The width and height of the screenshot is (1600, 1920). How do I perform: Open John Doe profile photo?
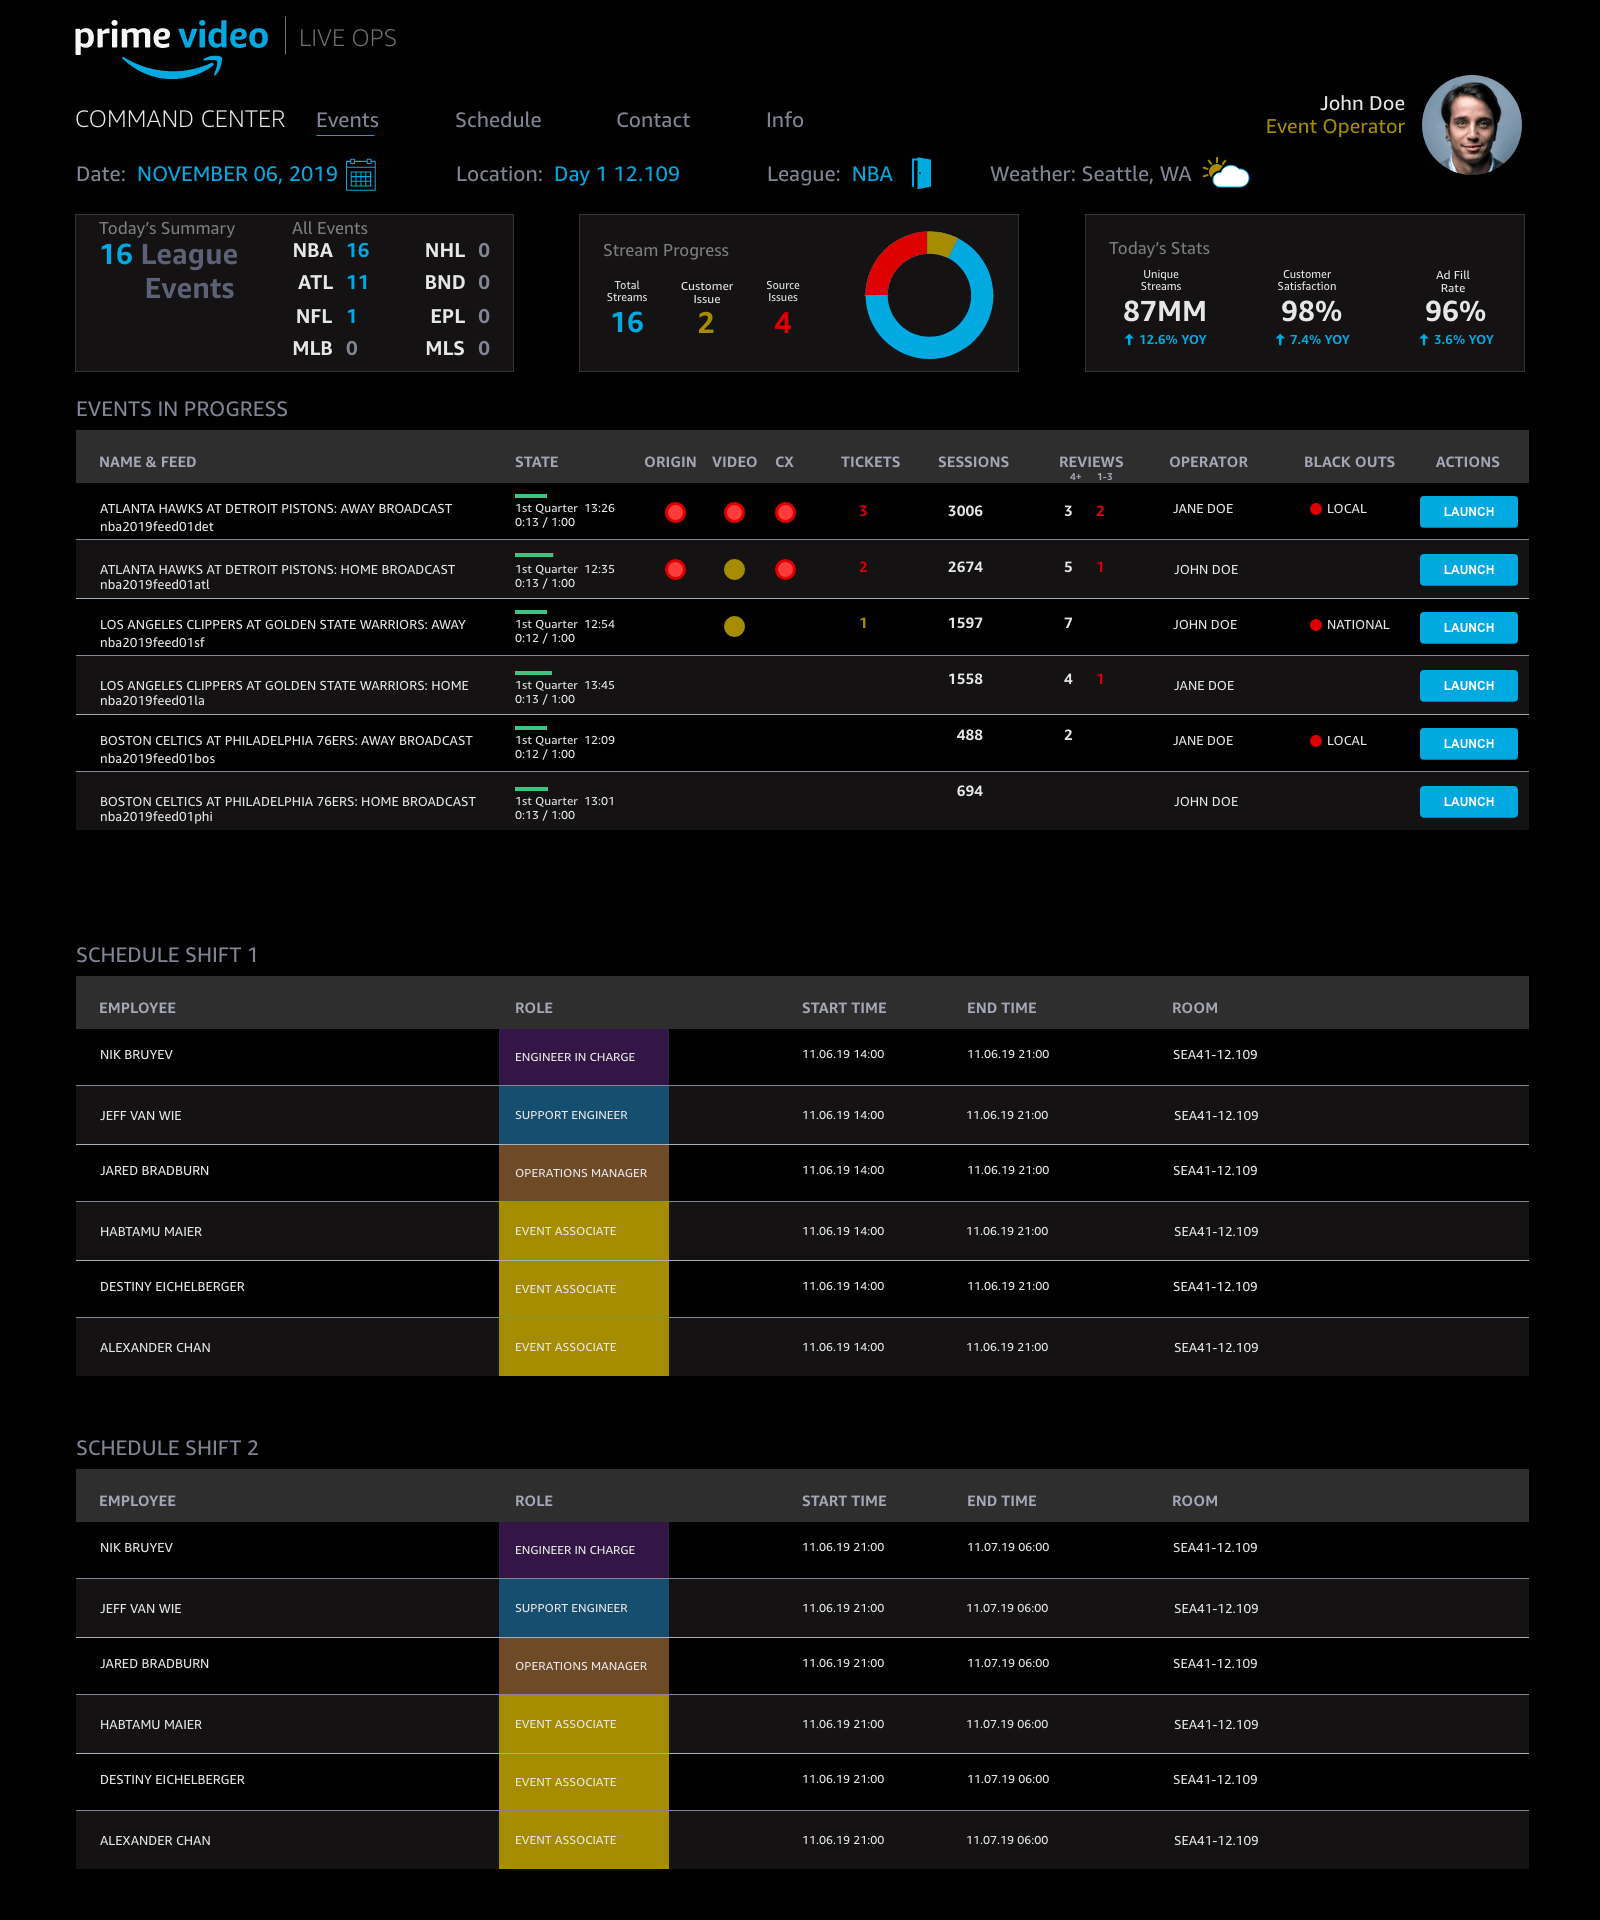tap(1471, 125)
